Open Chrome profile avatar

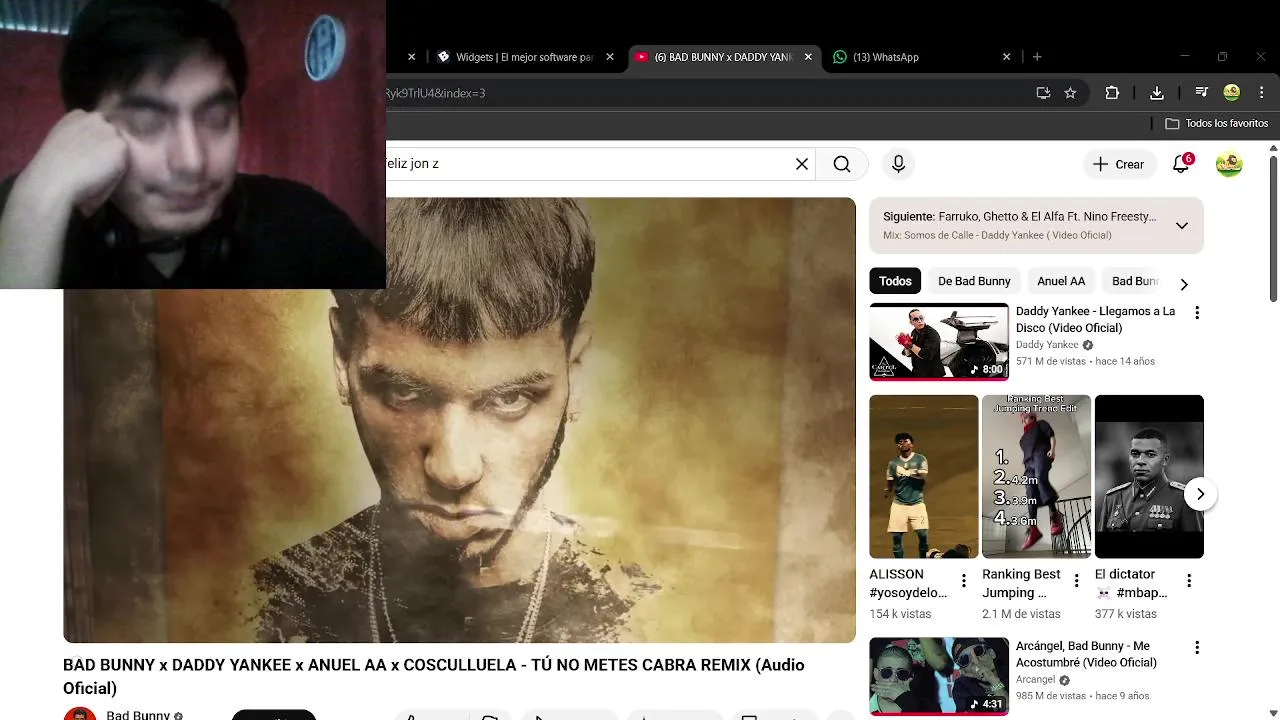[x=1232, y=93]
